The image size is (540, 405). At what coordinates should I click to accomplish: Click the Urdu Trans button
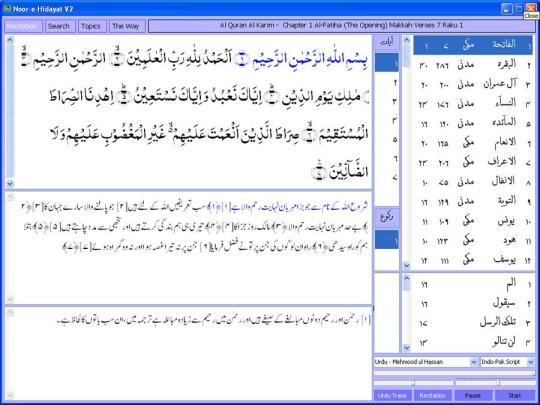coord(392,395)
